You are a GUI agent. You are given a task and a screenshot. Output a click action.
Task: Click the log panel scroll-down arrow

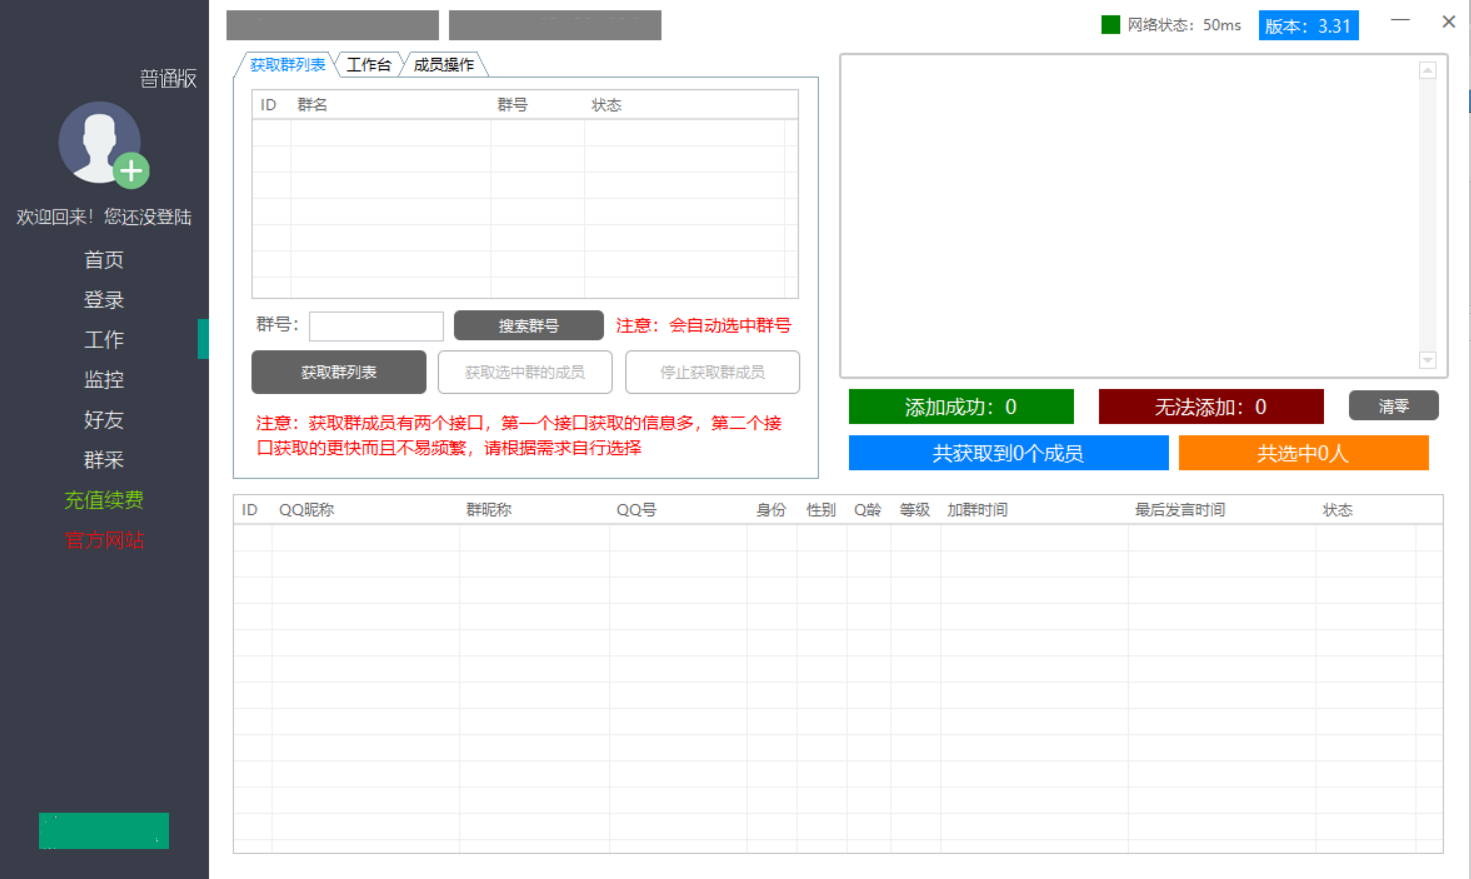click(1428, 360)
